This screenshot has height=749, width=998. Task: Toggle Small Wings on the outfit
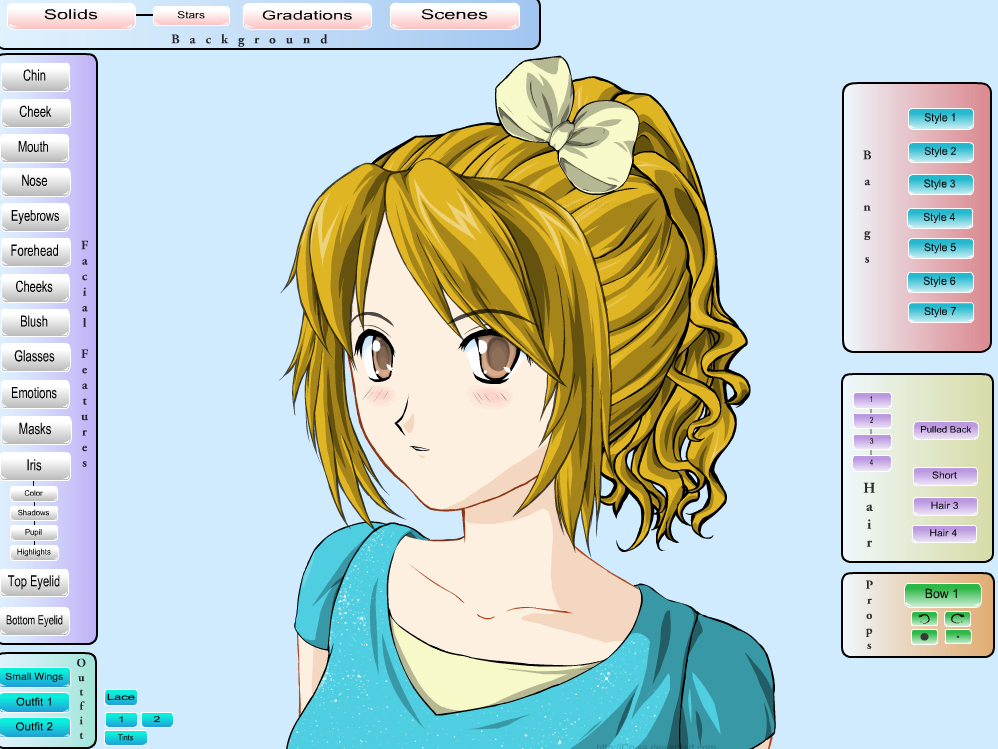(35, 677)
